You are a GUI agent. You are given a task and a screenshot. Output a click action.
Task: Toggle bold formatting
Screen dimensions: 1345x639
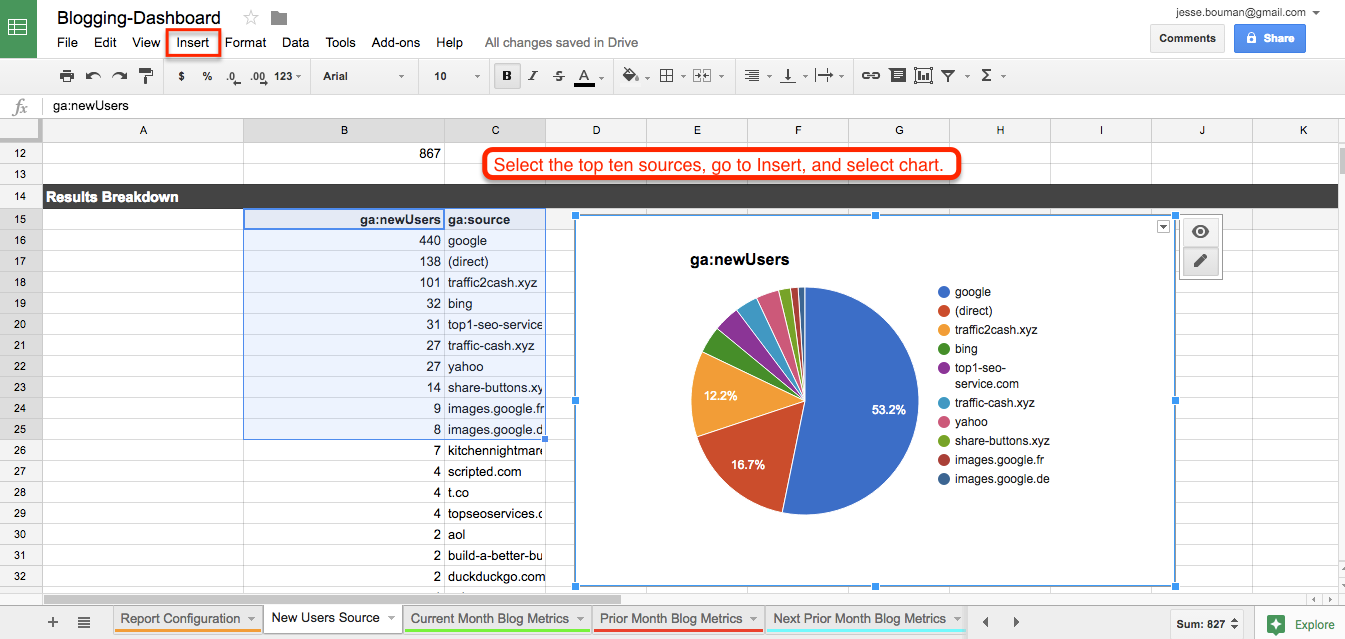click(507, 76)
